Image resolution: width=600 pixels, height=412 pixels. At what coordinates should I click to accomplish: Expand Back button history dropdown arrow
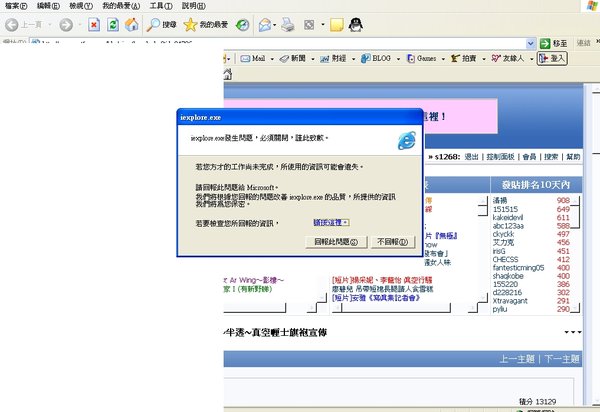pos(50,25)
